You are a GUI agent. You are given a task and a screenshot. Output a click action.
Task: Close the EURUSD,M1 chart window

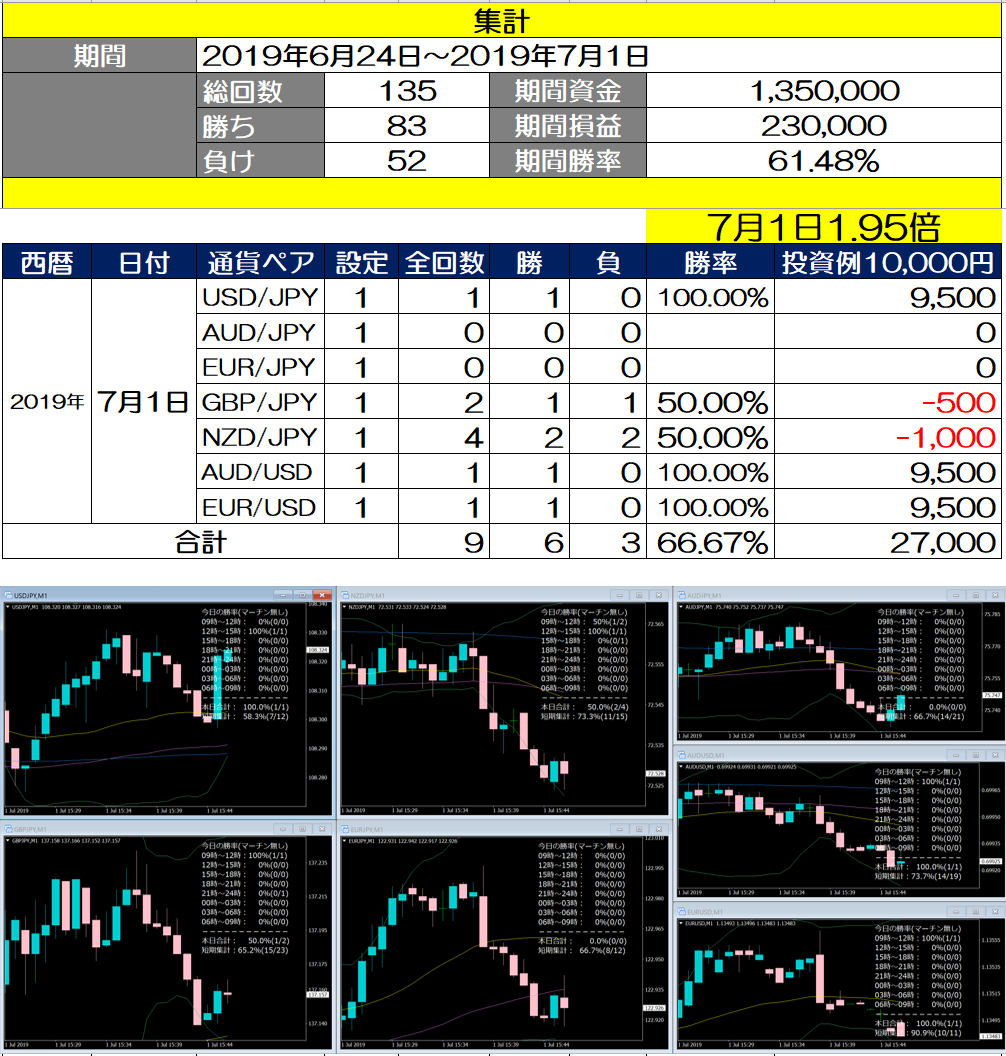coord(995,912)
